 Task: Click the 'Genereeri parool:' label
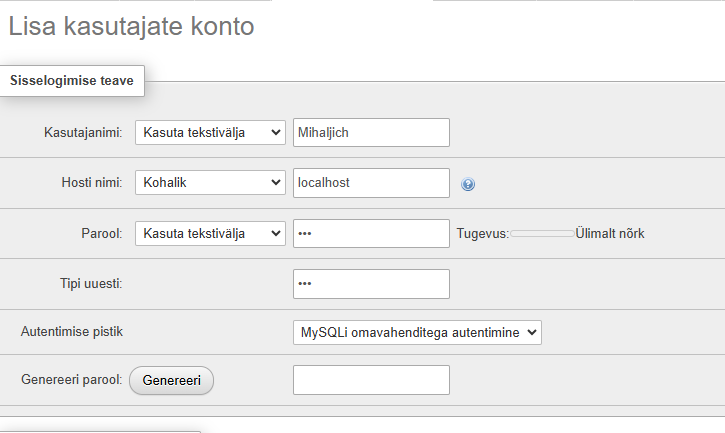point(72,380)
